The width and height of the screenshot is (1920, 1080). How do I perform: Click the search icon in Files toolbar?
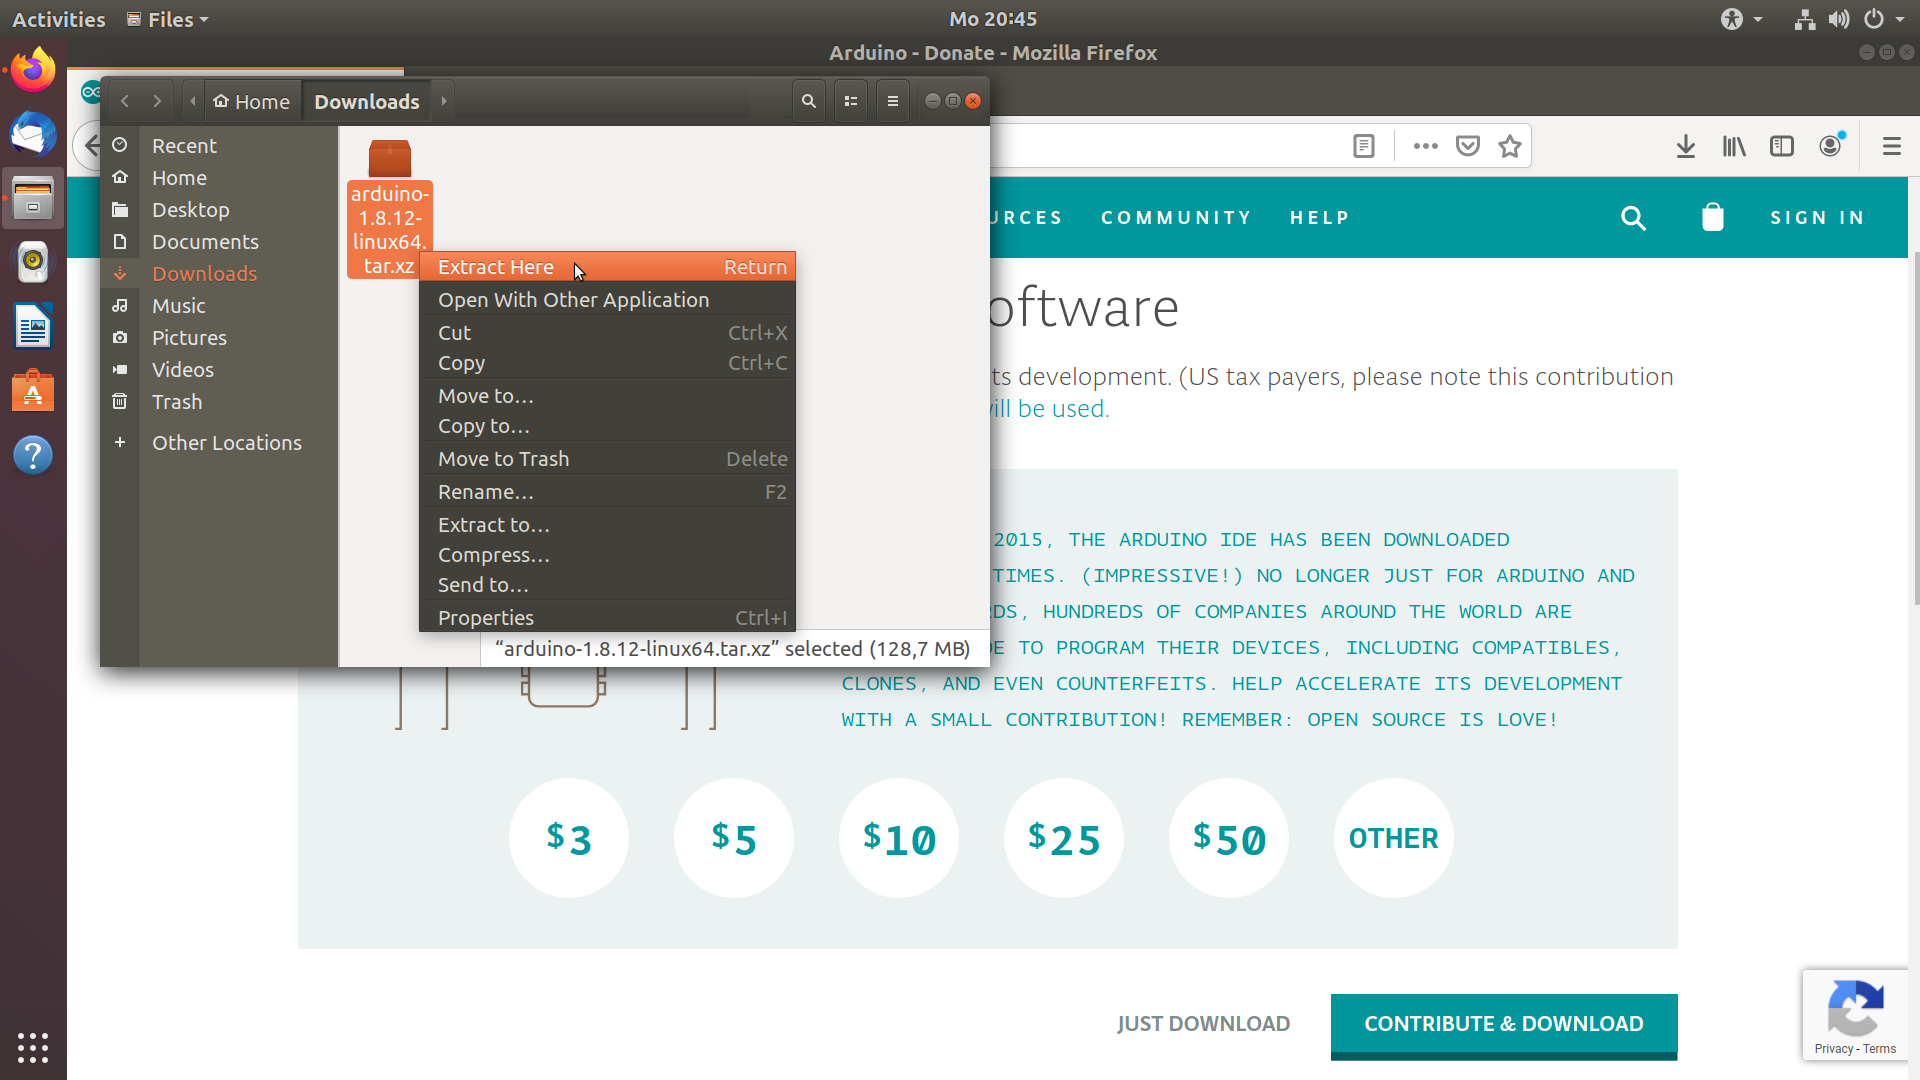809,101
